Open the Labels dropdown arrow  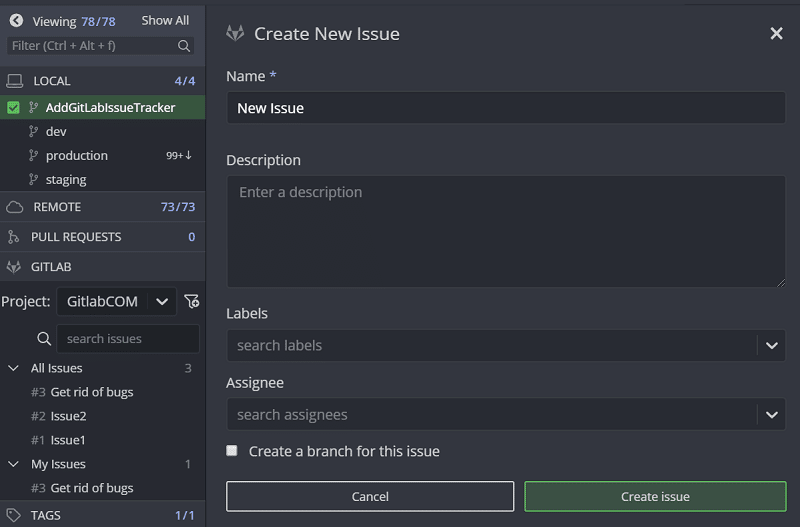tap(771, 346)
